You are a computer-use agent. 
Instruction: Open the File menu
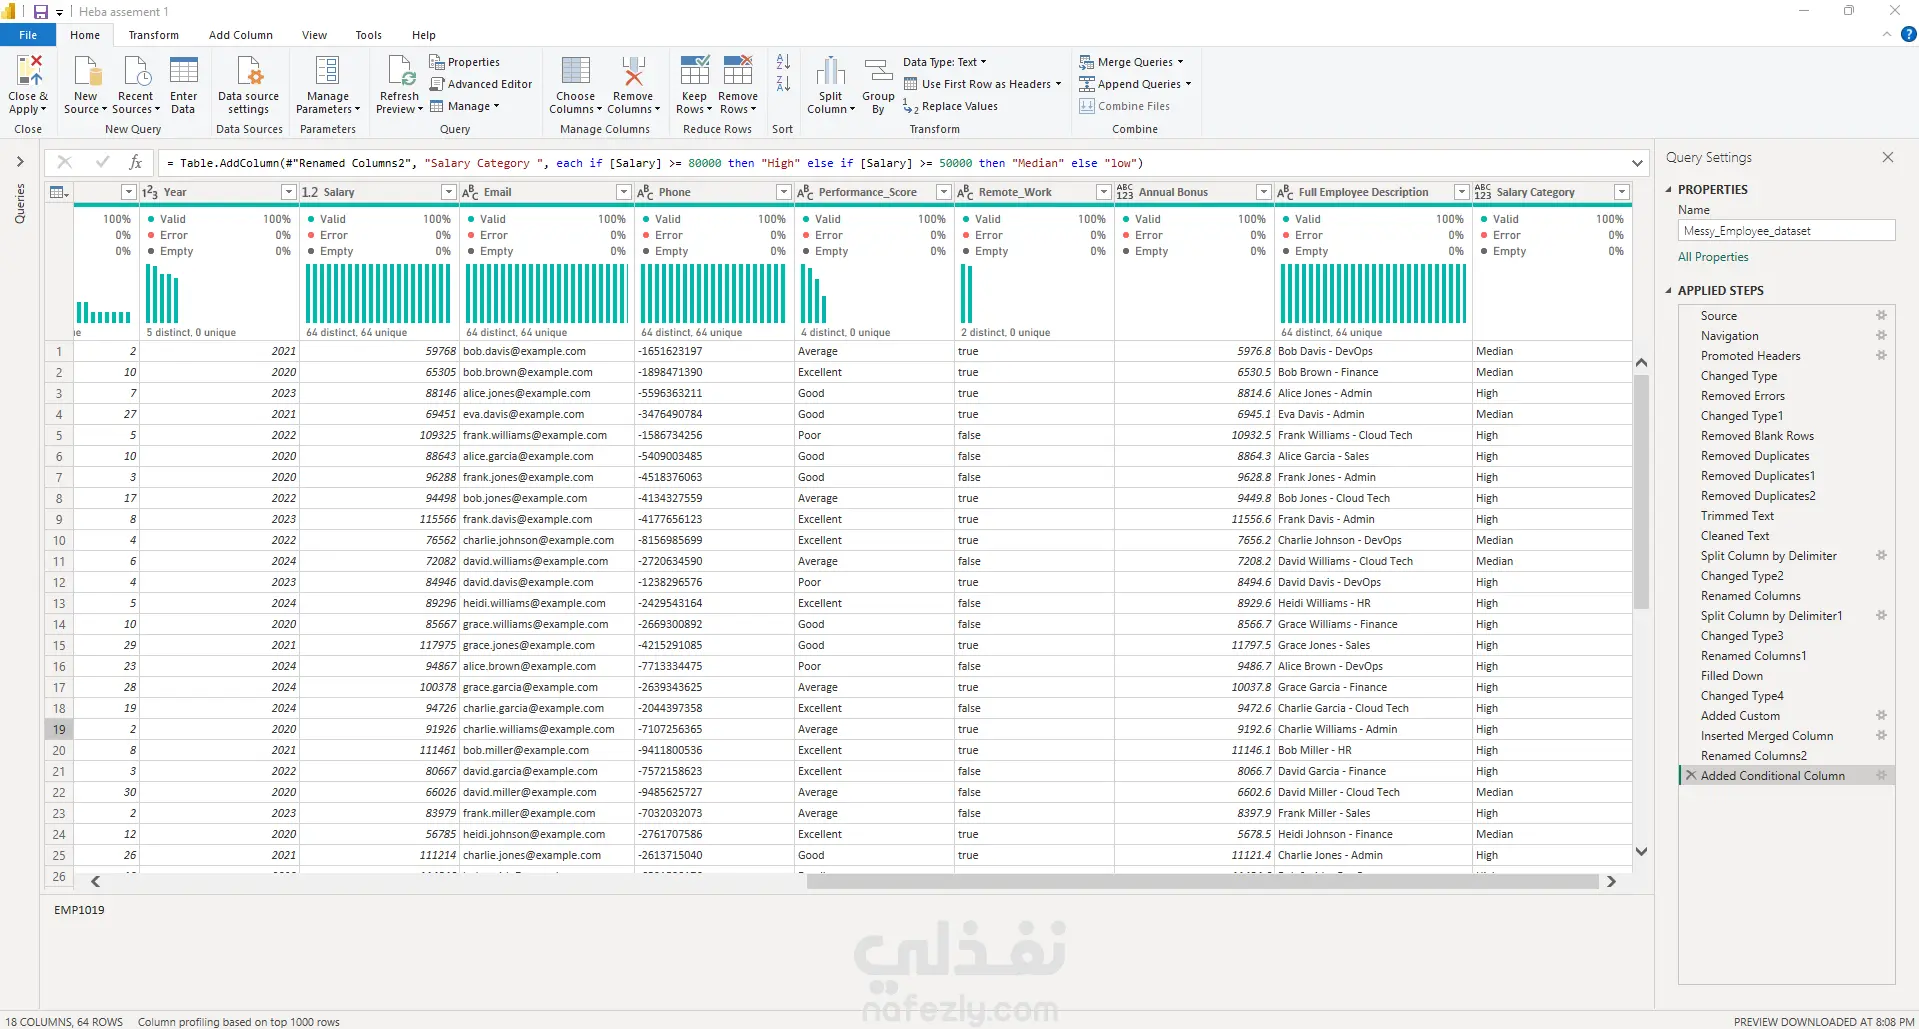(x=28, y=35)
